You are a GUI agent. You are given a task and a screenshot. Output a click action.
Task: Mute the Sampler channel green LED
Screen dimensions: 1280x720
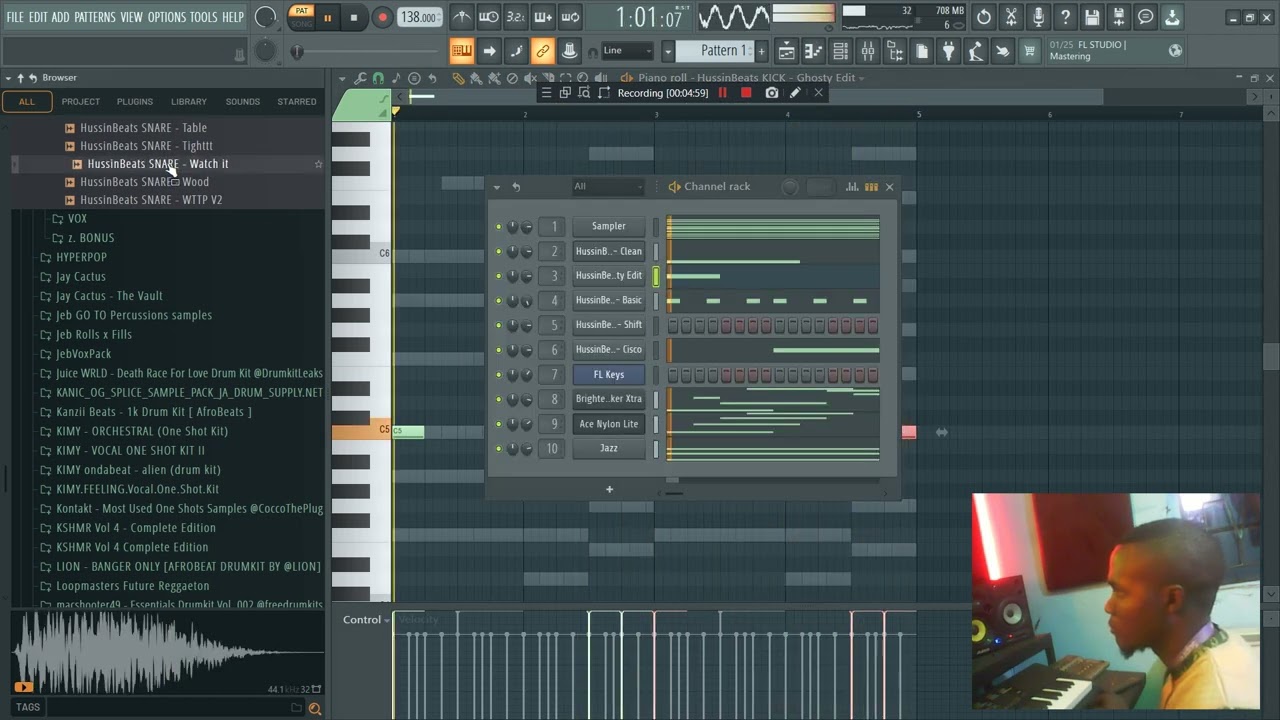[x=499, y=227]
